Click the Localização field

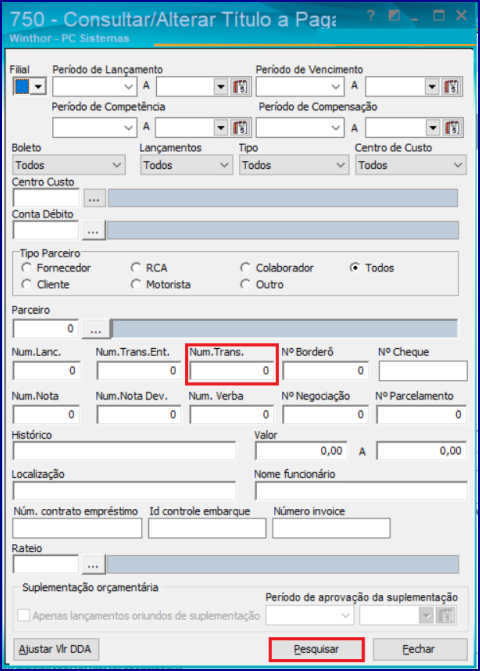point(124,490)
